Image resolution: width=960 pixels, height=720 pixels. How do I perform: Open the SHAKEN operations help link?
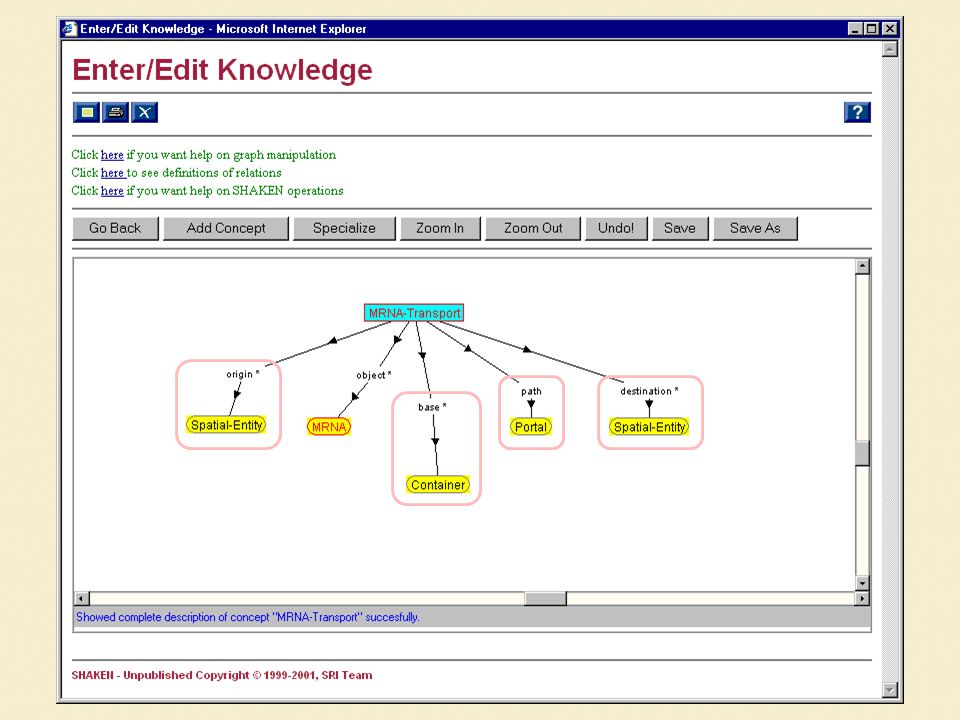pos(112,190)
